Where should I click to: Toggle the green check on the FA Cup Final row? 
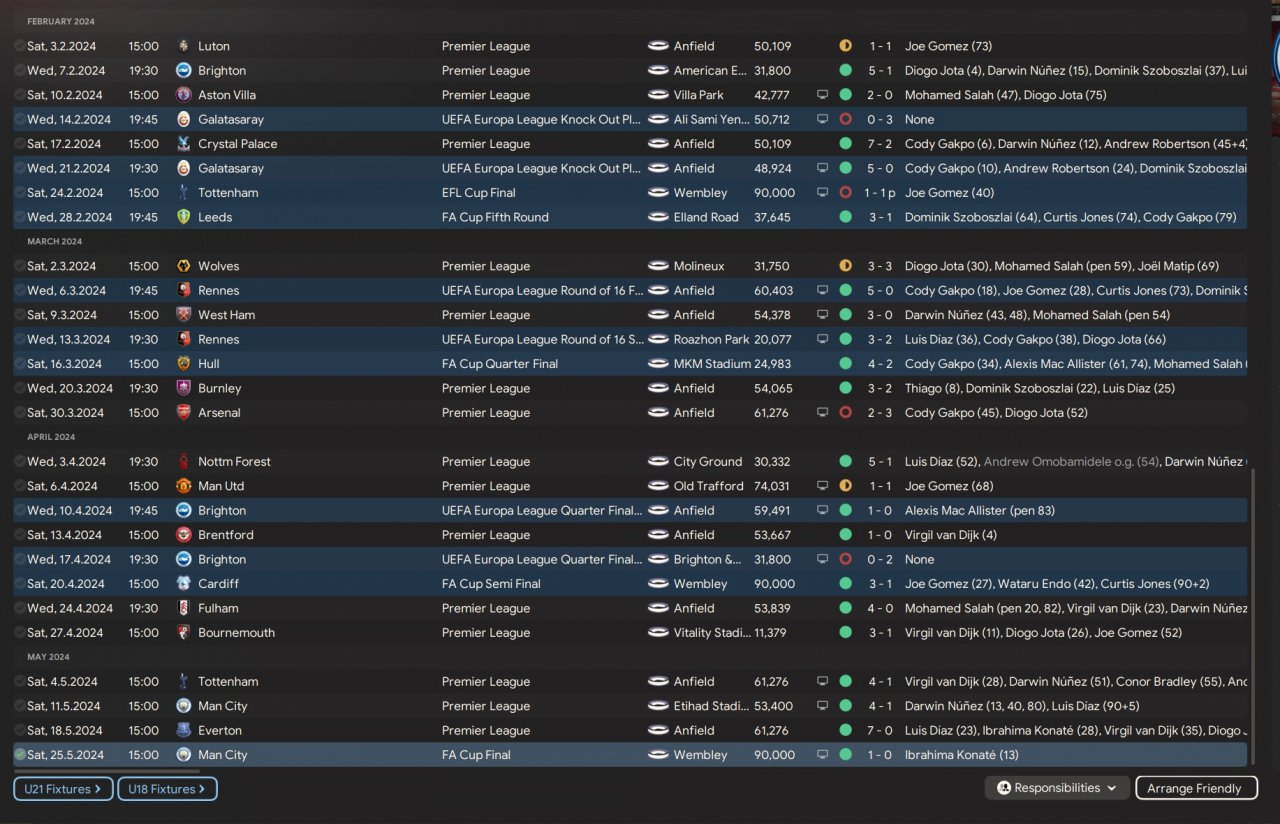coord(20,755)
